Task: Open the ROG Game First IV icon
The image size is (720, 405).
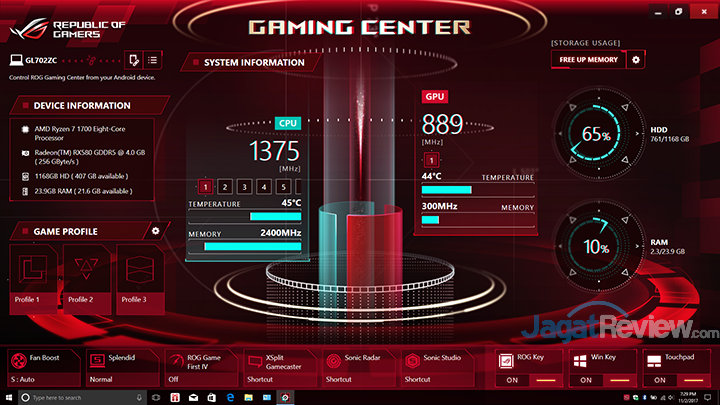Action: (x=175, y=361)
